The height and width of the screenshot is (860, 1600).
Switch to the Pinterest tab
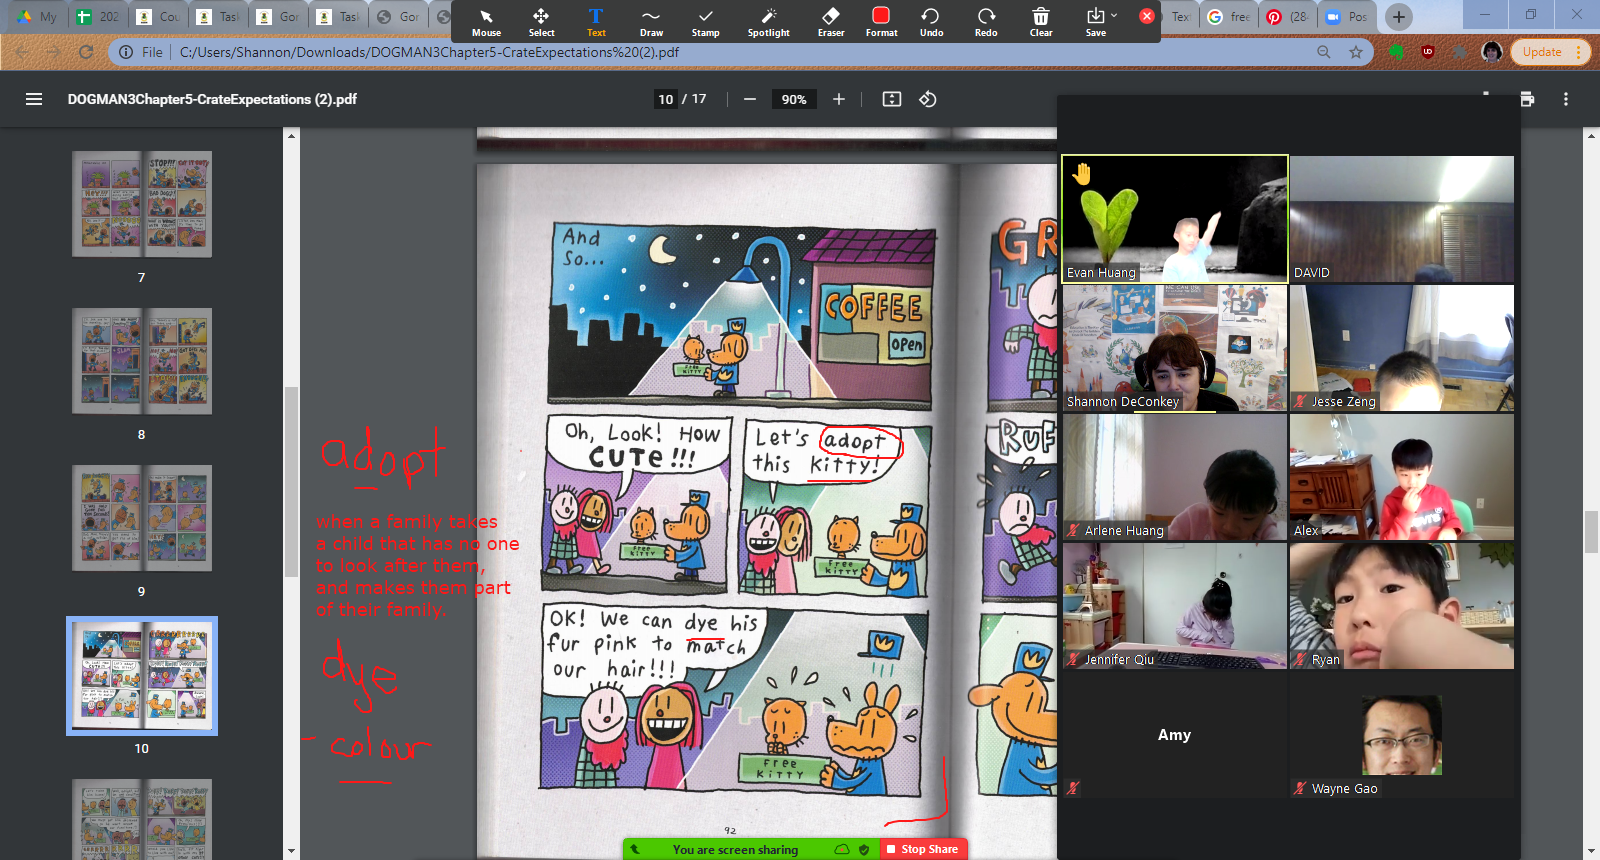pos(1288,17)
